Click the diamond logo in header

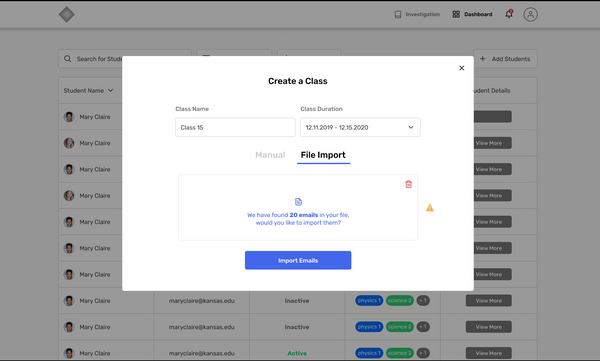click(67, 15)
